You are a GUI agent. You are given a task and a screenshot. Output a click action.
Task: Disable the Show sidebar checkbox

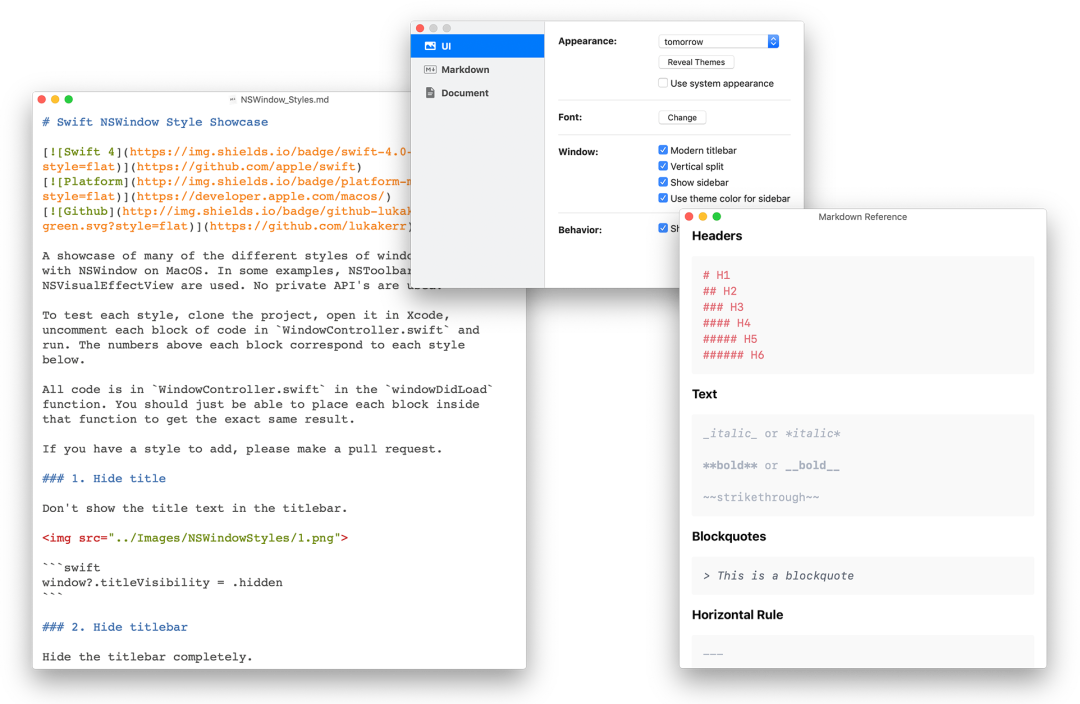tap(663, 183)
